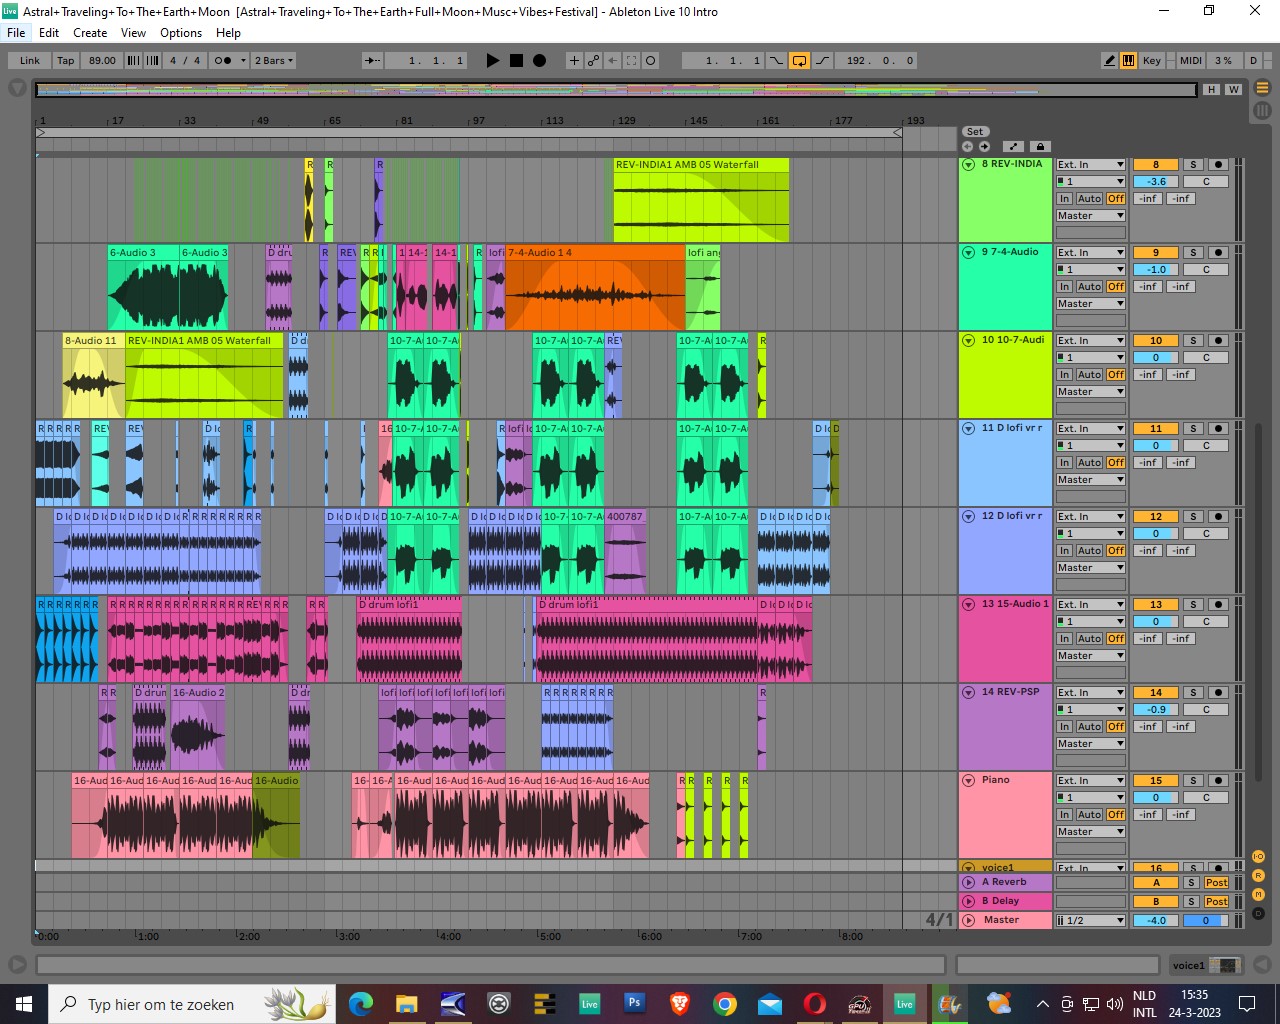
Task: Open Master output dropdown on 9 7-4-Audio
Action: [1091, 304]
